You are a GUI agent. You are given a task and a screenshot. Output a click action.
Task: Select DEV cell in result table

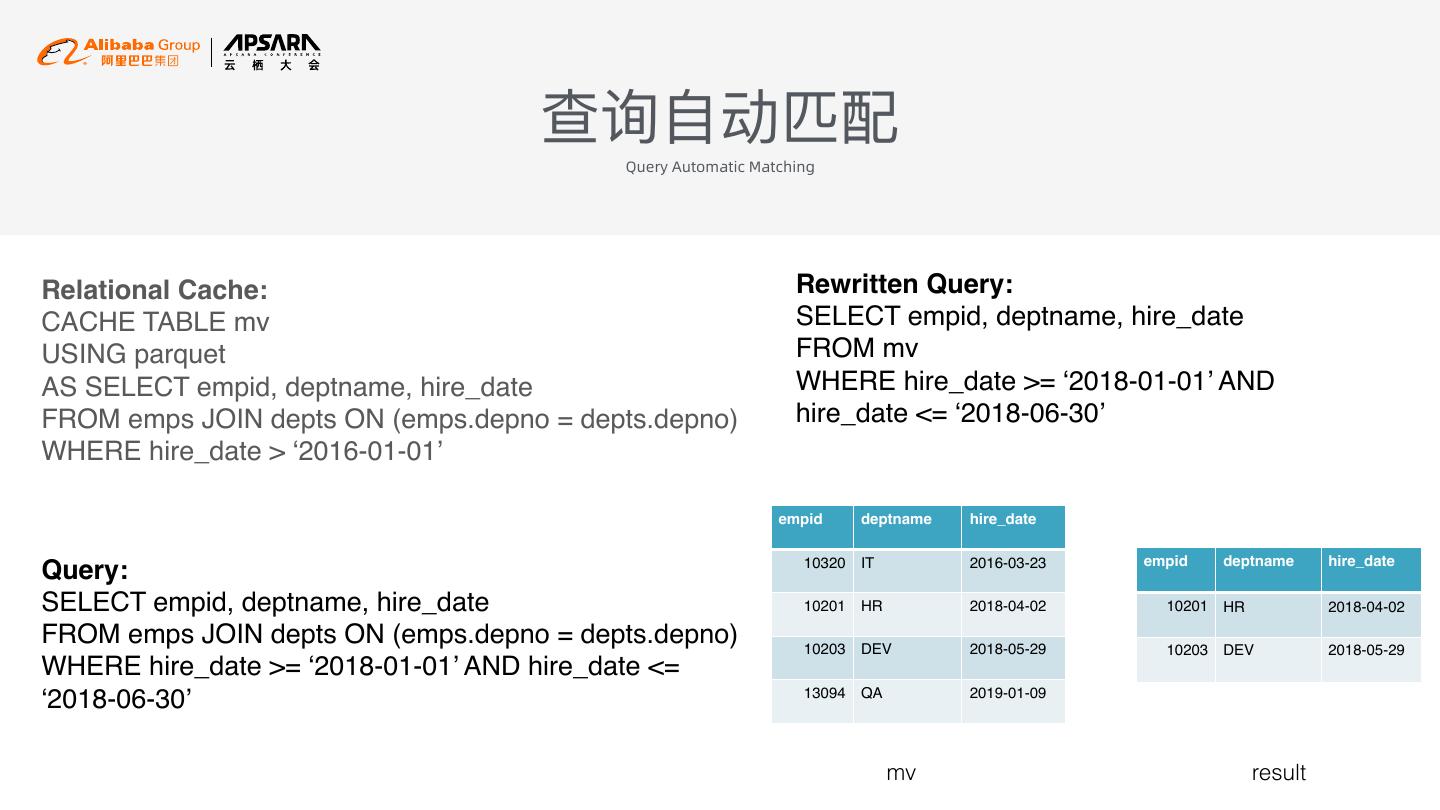tap(1238, 650)
